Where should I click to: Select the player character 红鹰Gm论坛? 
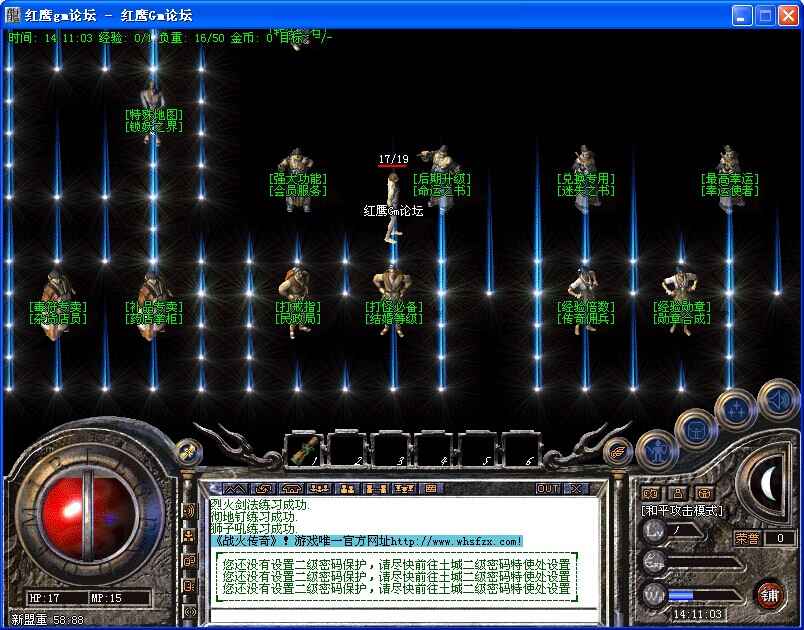coord(393,209)
